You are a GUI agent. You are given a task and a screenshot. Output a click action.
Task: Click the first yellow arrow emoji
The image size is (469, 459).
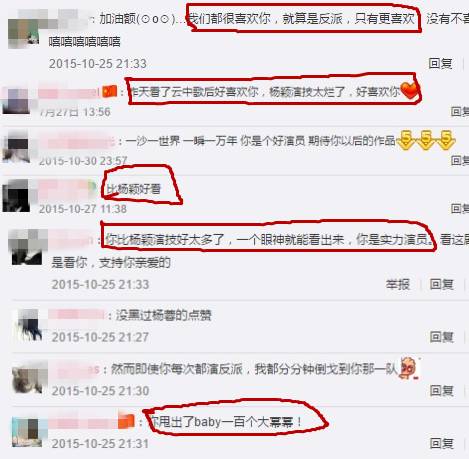[x=406, y=139]
